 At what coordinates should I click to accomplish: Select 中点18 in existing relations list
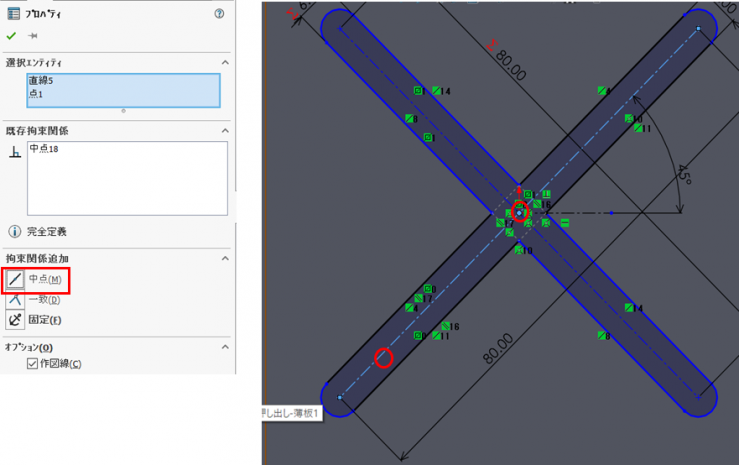coord(44,148)
